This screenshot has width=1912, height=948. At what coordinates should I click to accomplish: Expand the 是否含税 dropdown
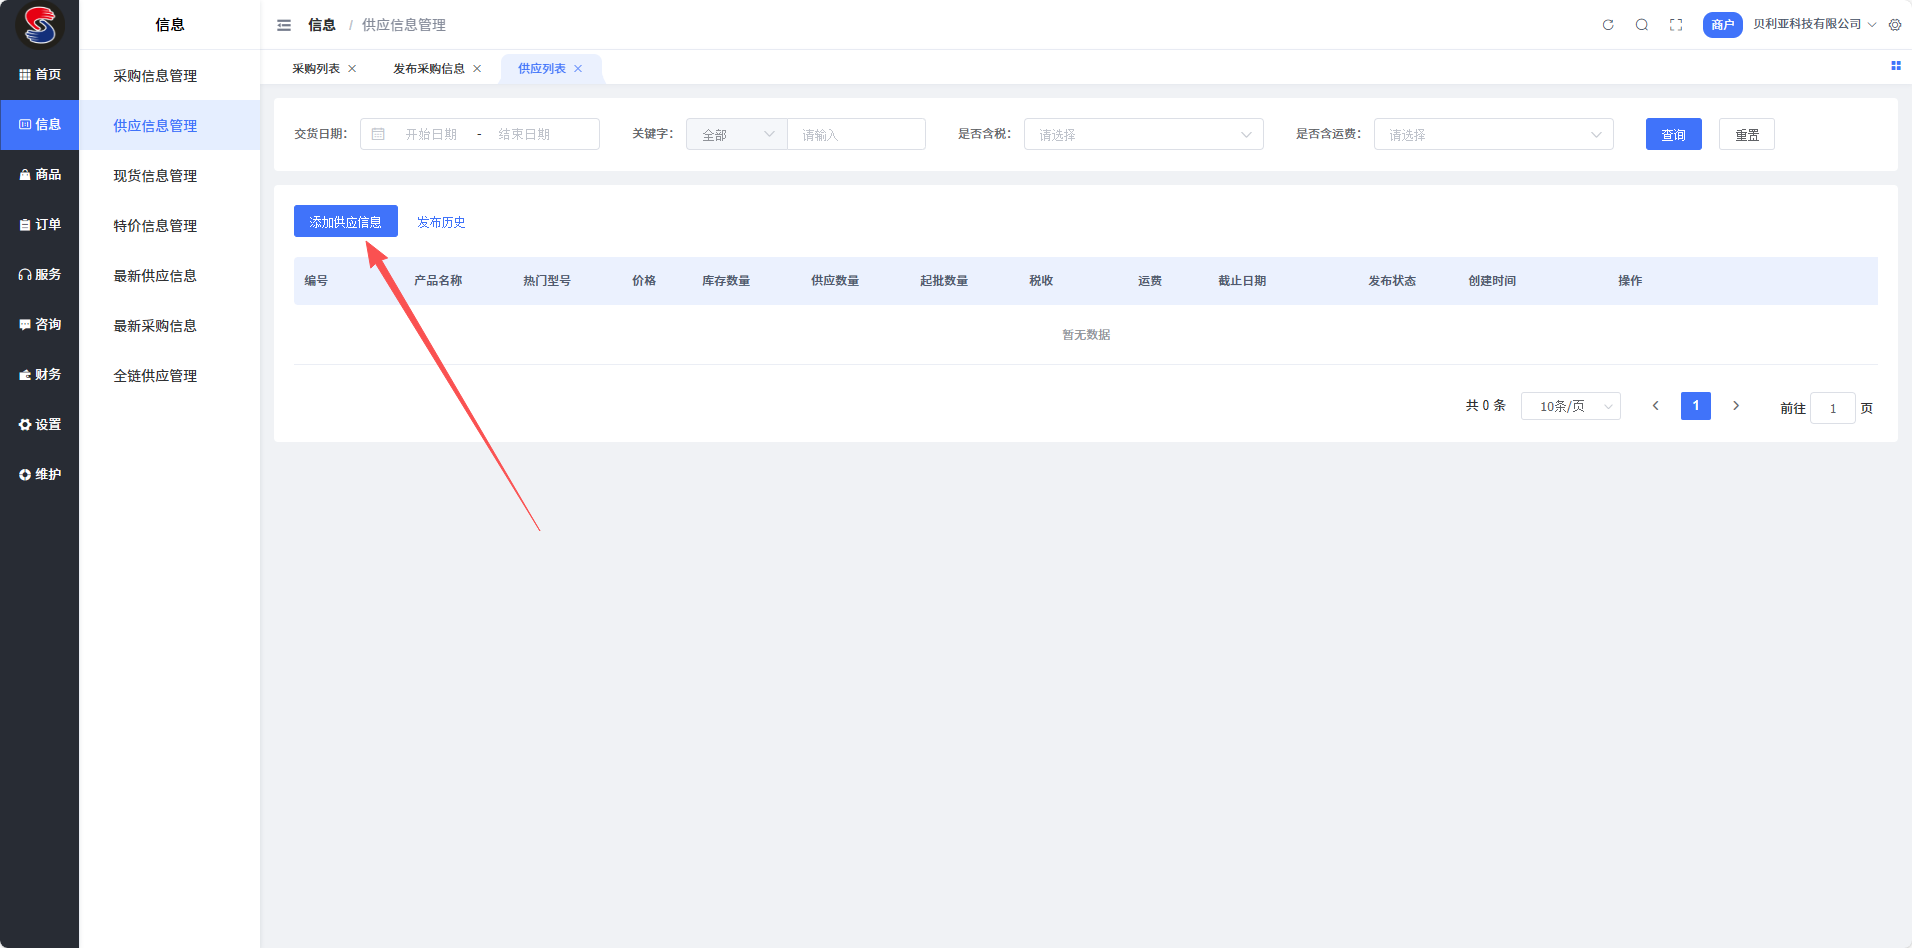1143,135
